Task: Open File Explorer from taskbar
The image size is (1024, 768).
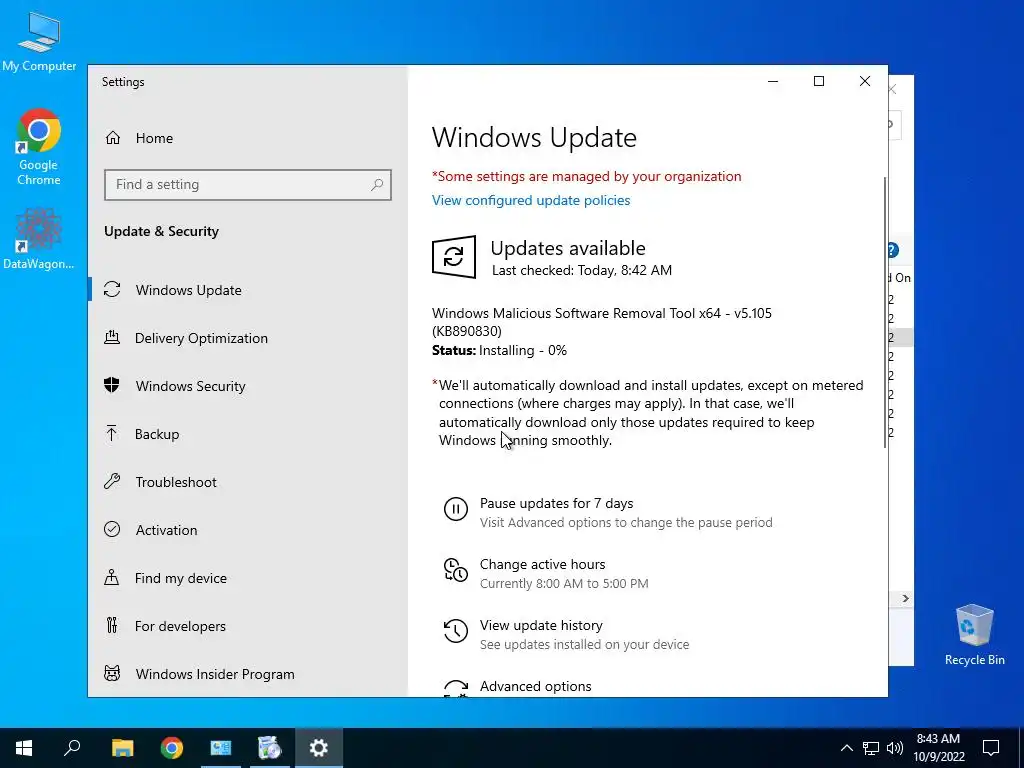Action: 122,748
